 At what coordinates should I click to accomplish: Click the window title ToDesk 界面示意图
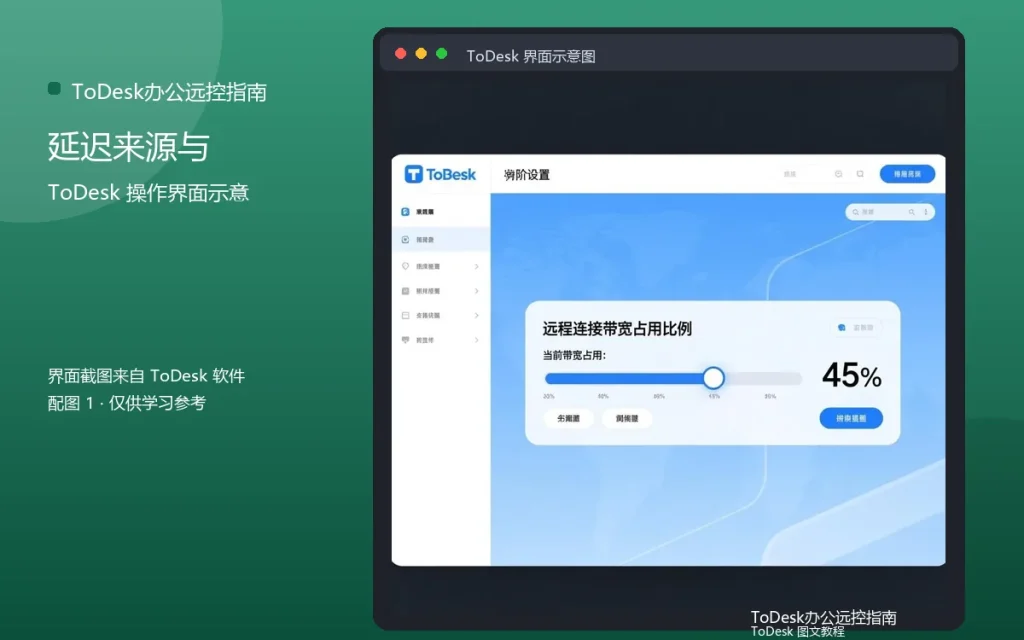(x=531, y=56)
